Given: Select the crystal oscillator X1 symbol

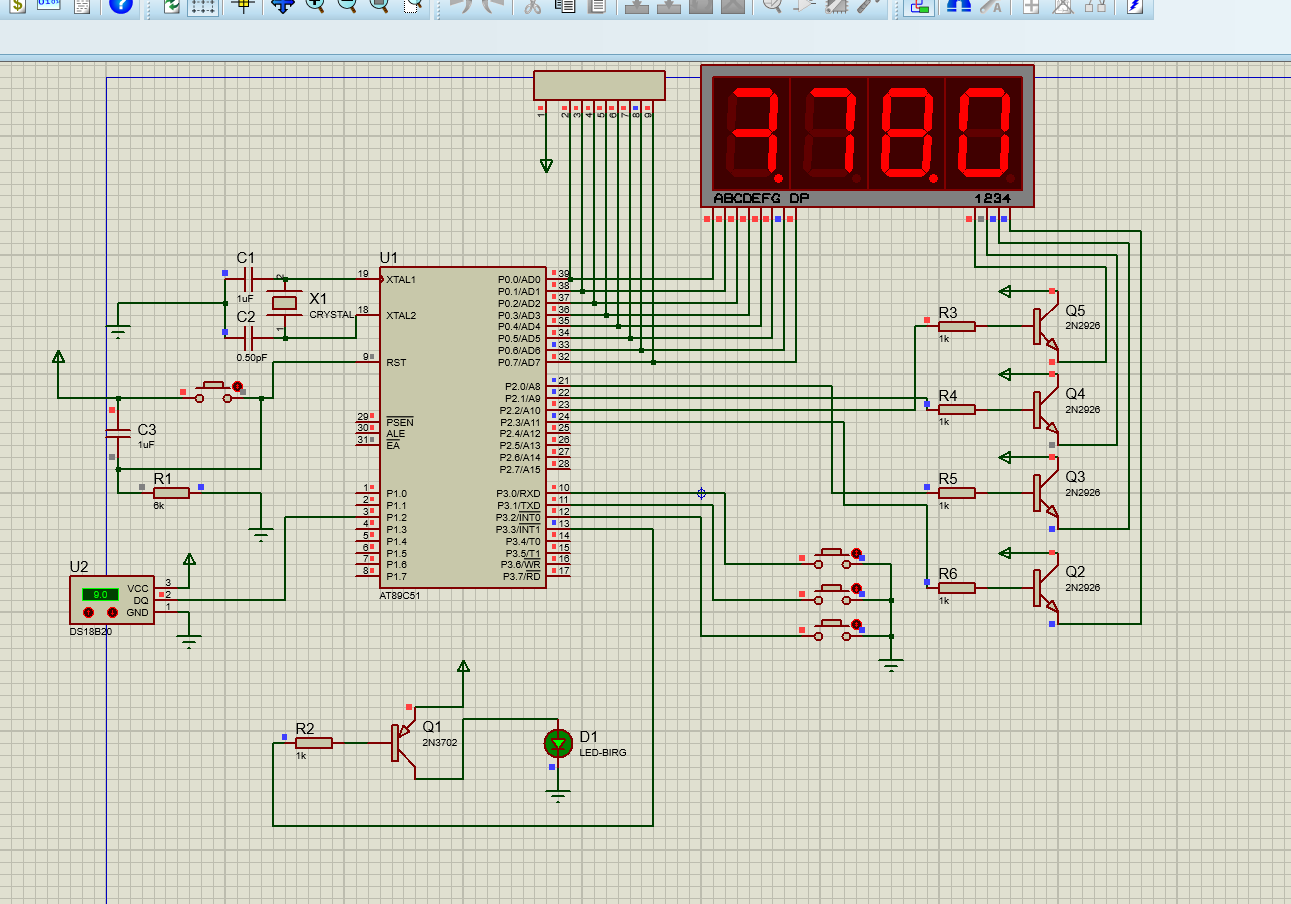Looking at the screenshot, I should coord(286,302).
